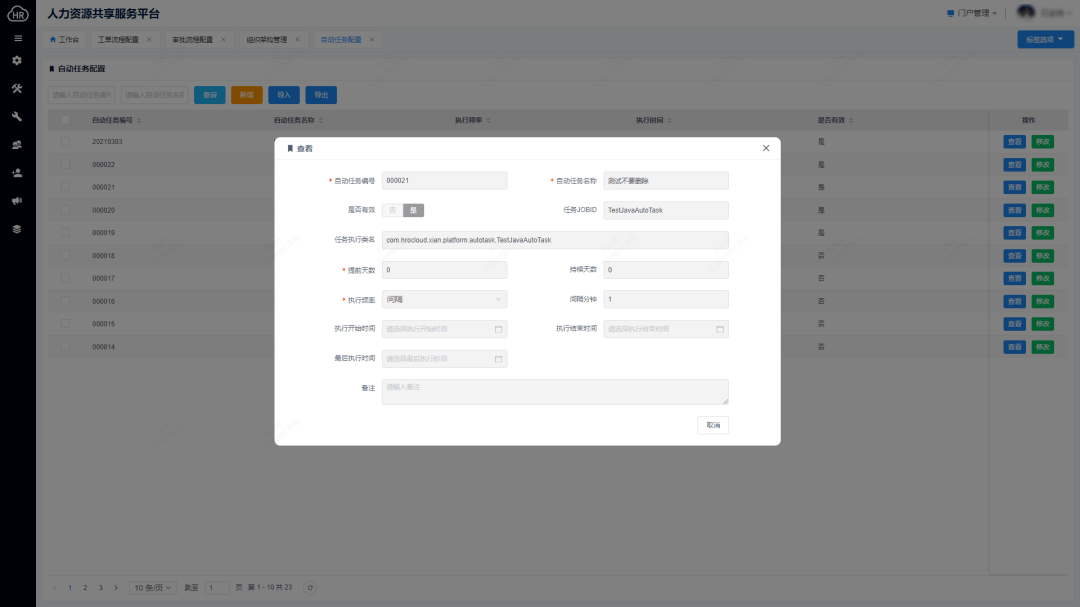Switch to the 工作台 tab

[x=64, y=39]
